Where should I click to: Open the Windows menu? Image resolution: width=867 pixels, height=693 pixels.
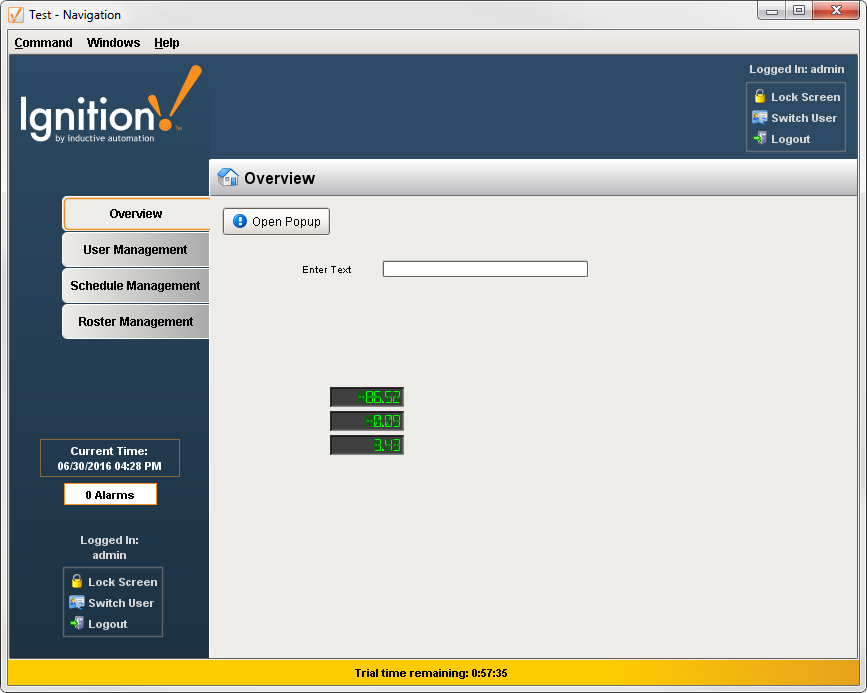(113, 43)
